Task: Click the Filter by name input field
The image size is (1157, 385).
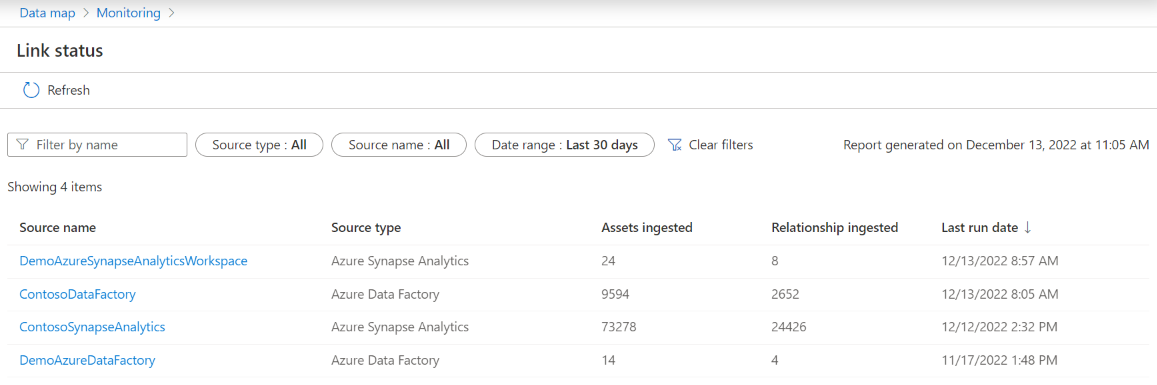Action: click(x=97, y=145)
